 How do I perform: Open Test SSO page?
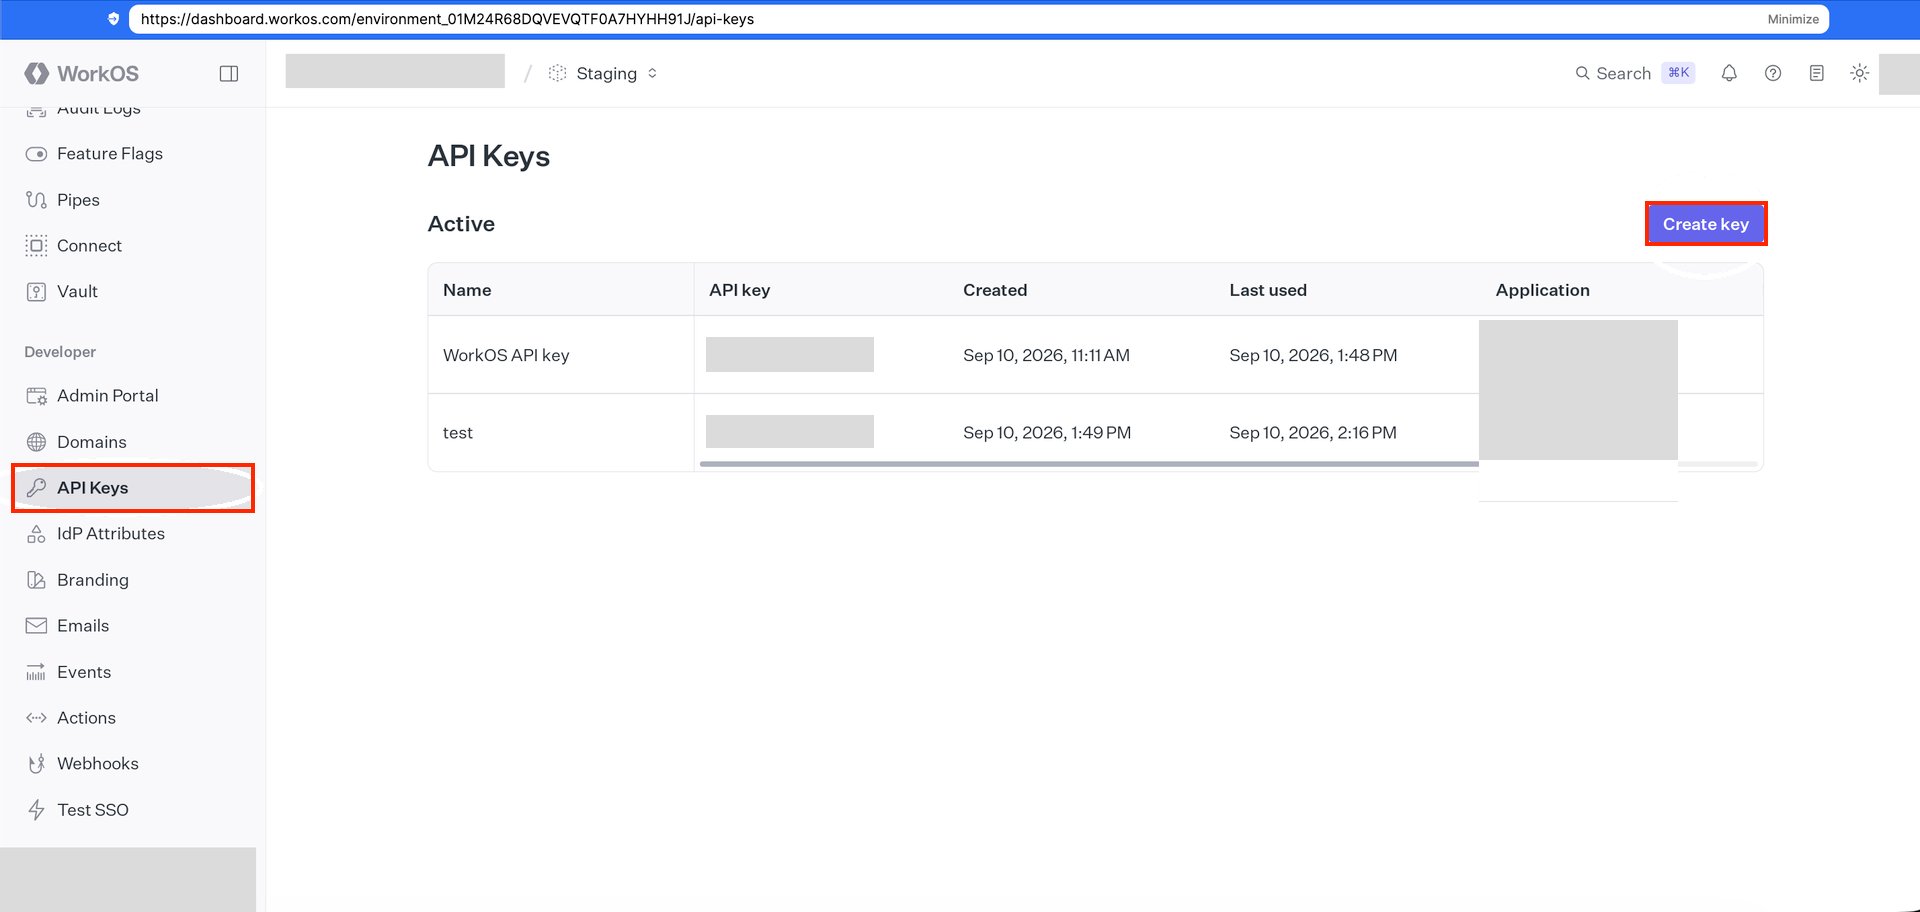click(92, 810)
